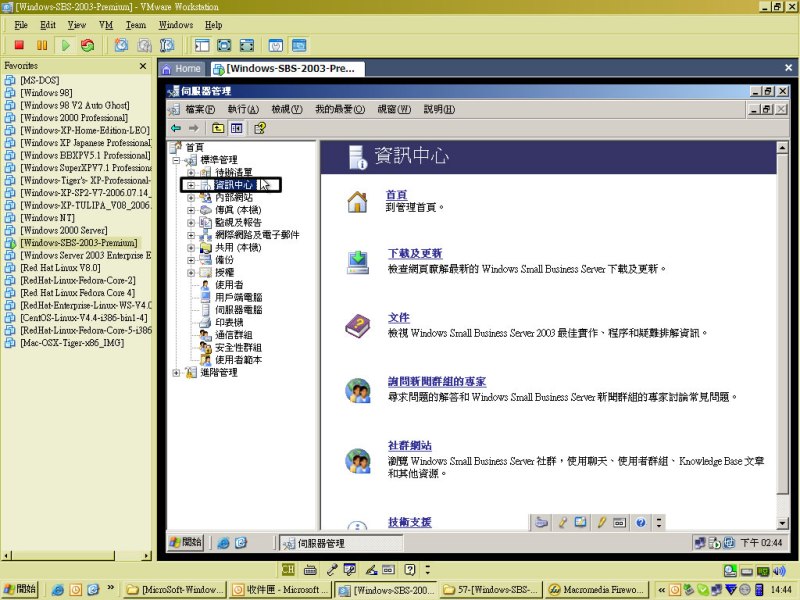800x600 pixels.
Task: Open the 說明(H) menu in 伺服器管理
Action: tap(439, 109)
